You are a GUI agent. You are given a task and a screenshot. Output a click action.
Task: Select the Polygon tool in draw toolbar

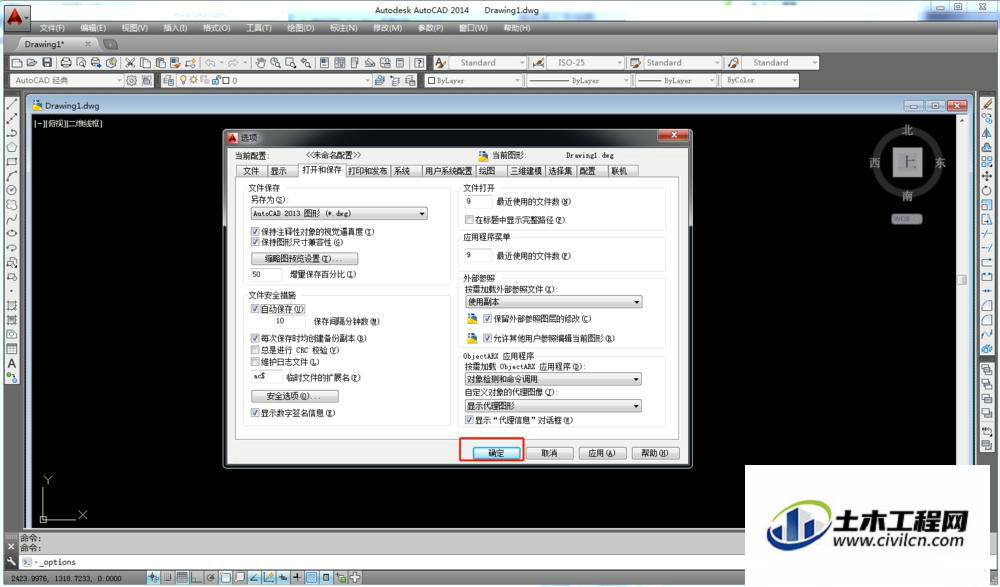(x=11, y=147)
